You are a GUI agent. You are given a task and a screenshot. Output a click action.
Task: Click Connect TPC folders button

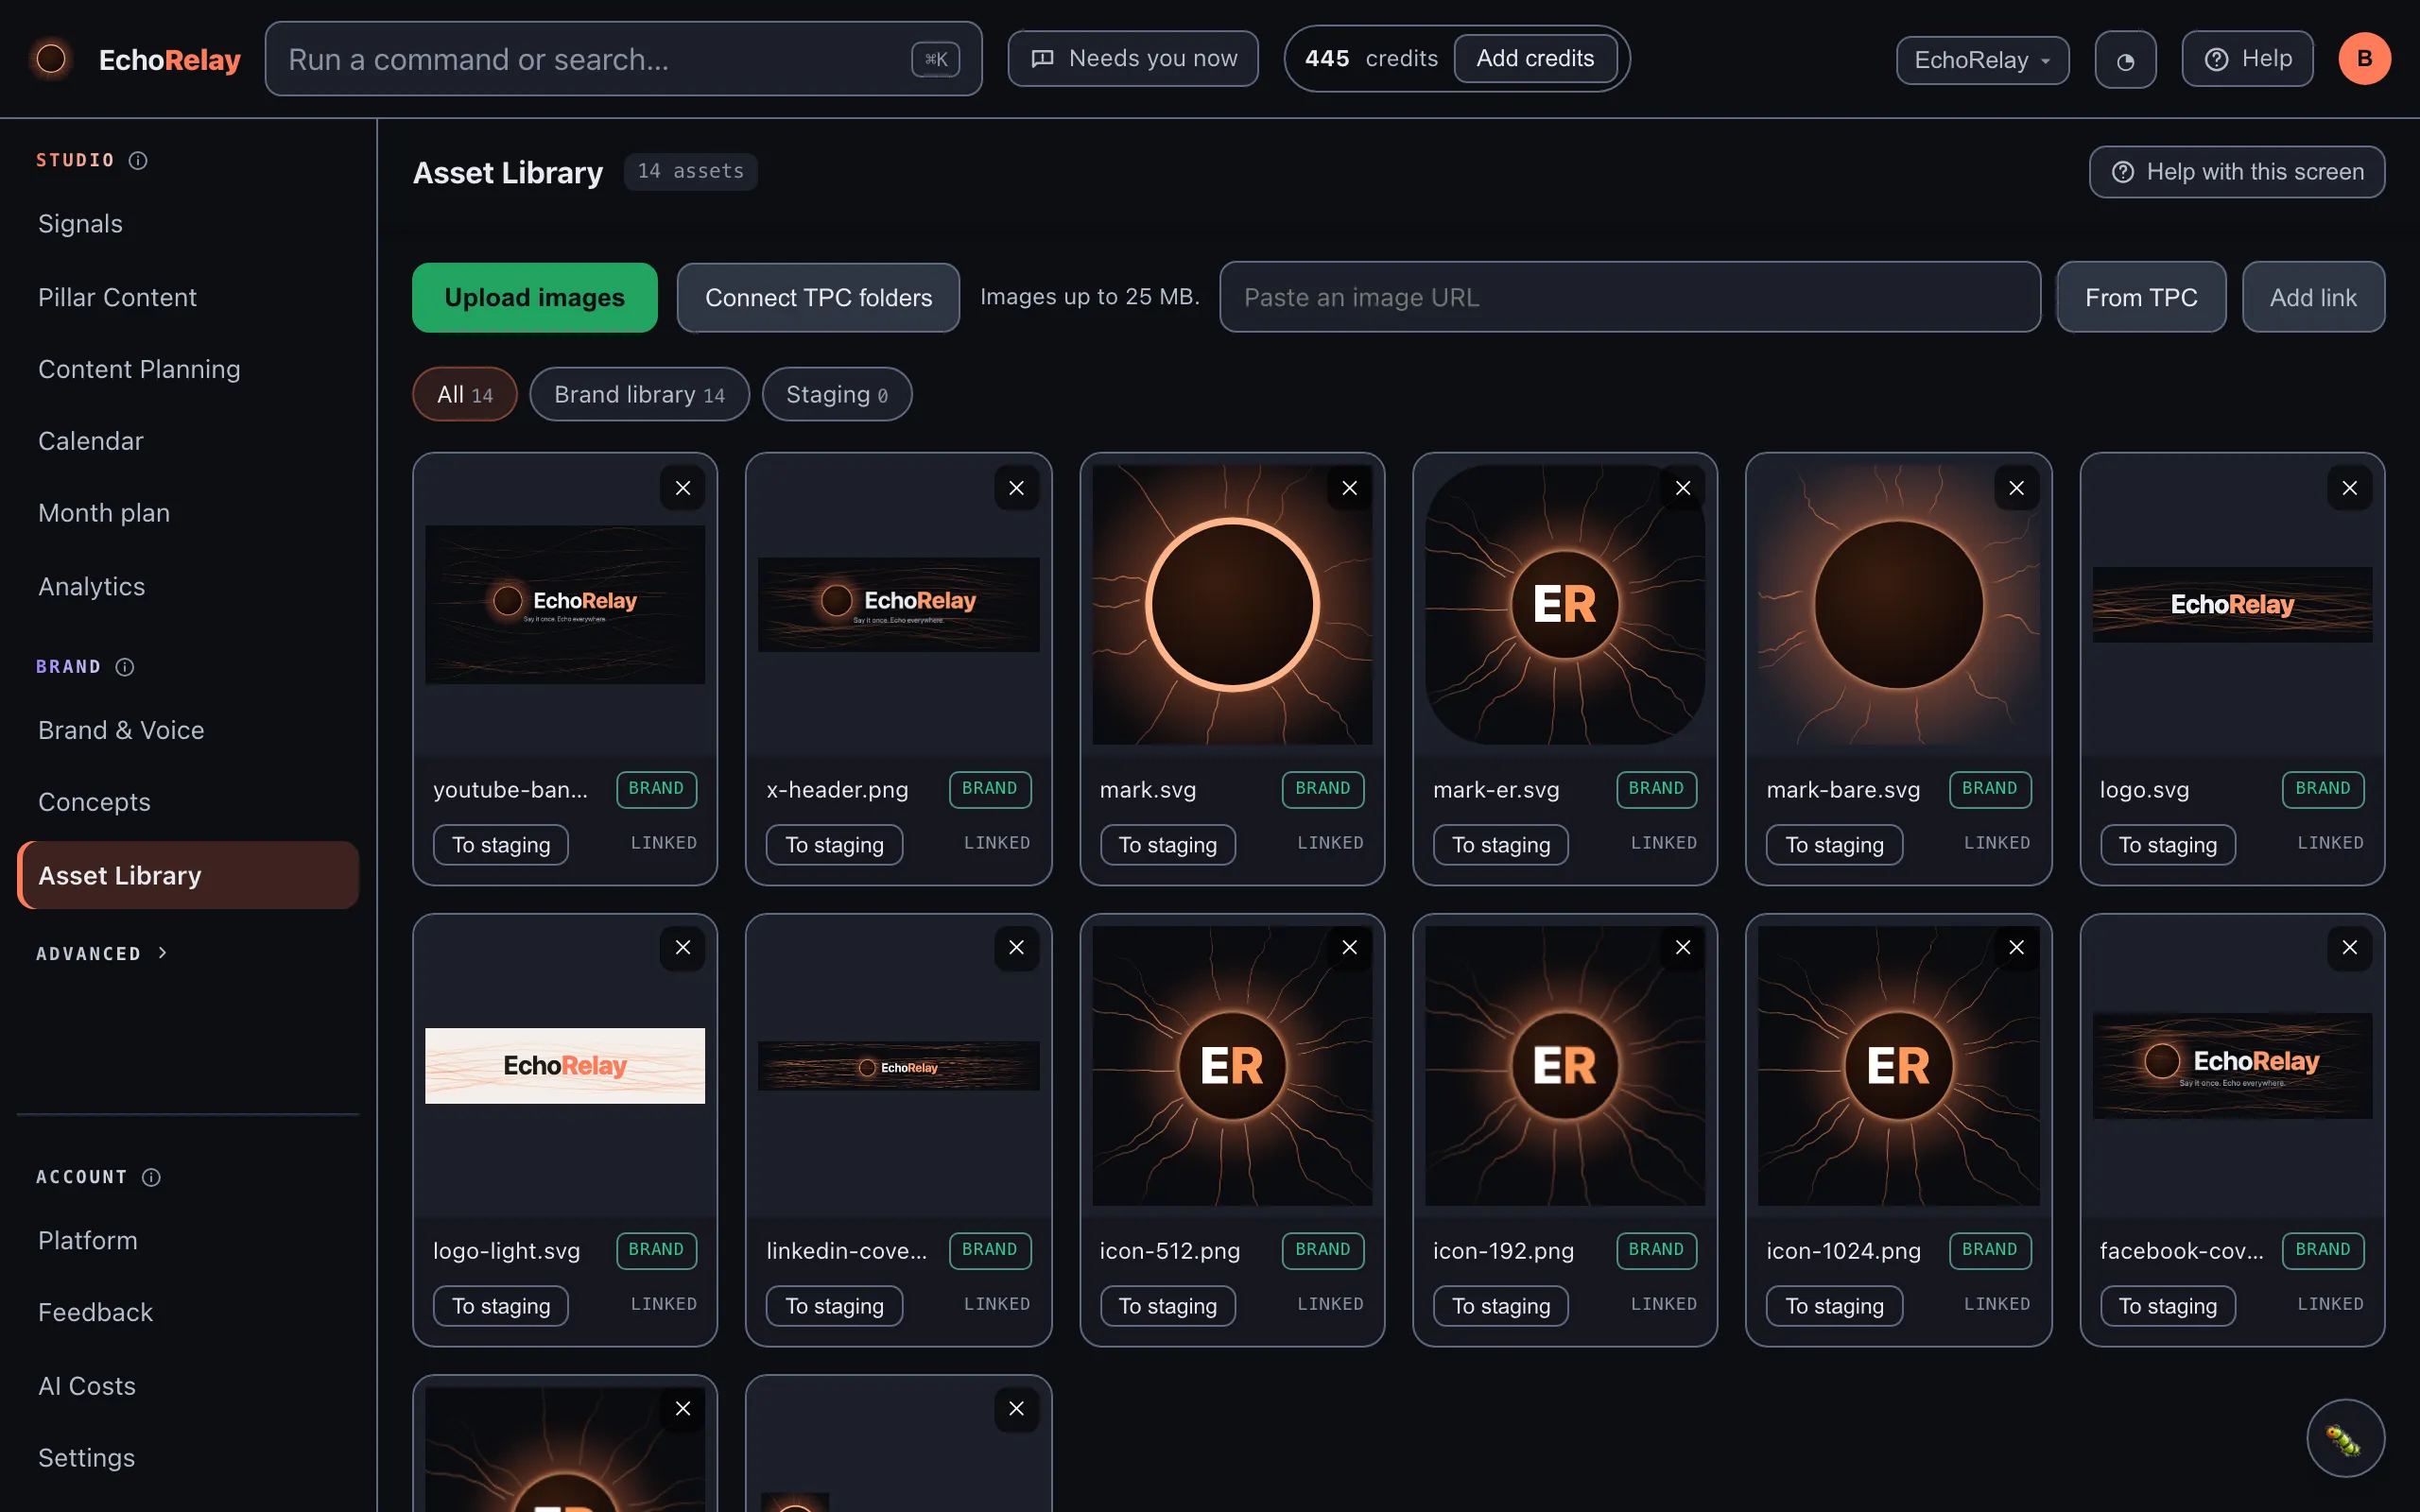pos(818,297)
